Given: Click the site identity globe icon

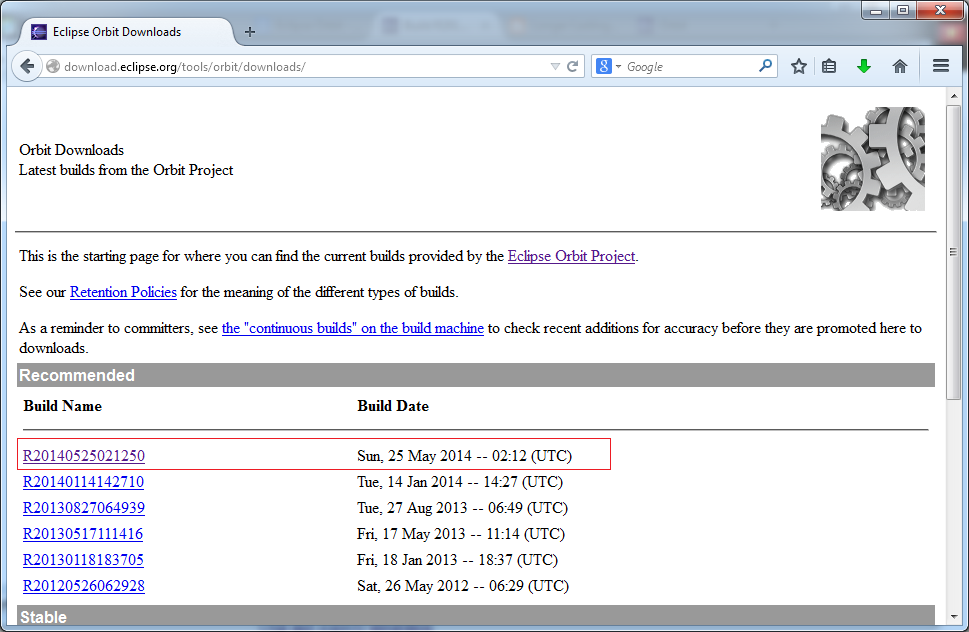Looking at the screenshot, I should point(53,66).
